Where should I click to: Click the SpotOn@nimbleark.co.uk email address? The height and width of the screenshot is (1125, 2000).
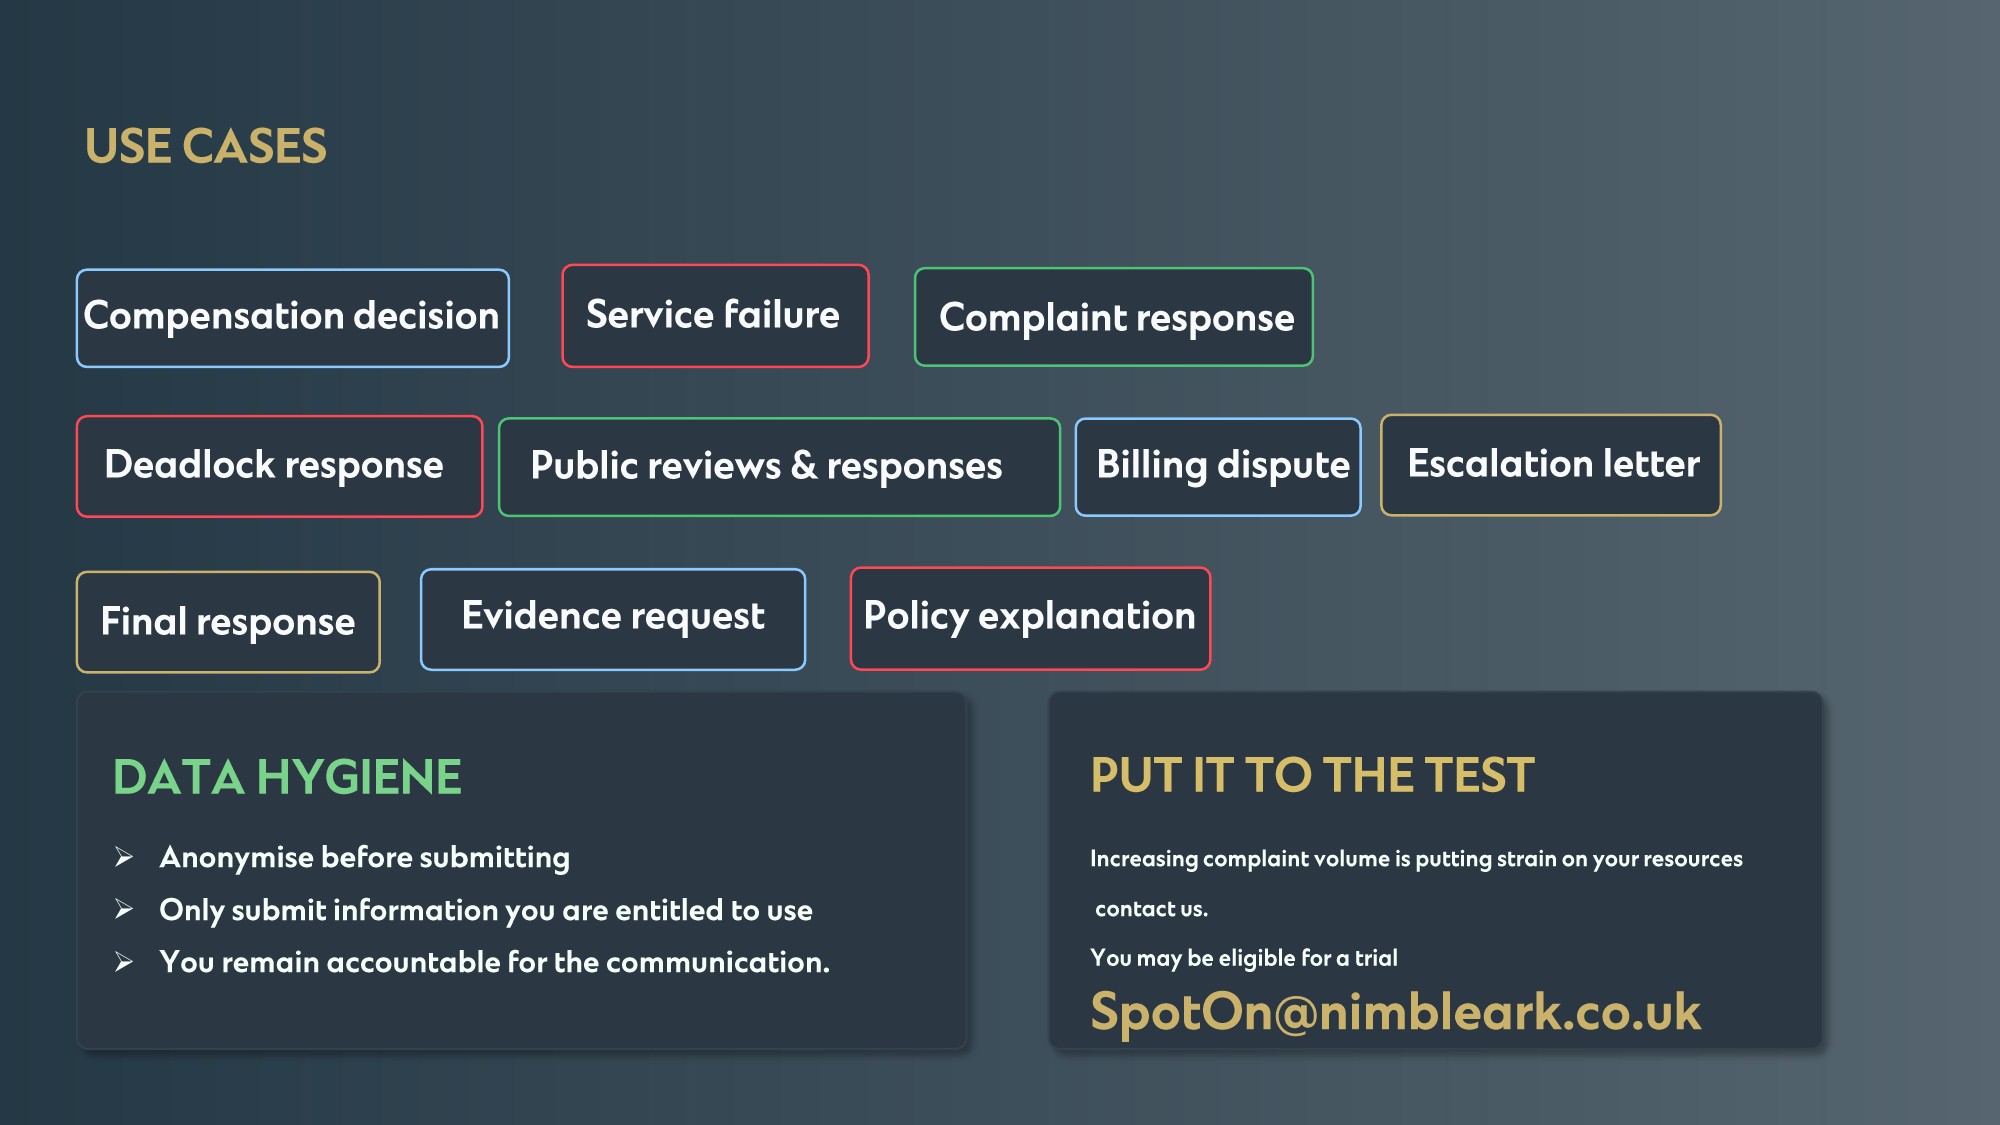click(x=1395, y=1012)
